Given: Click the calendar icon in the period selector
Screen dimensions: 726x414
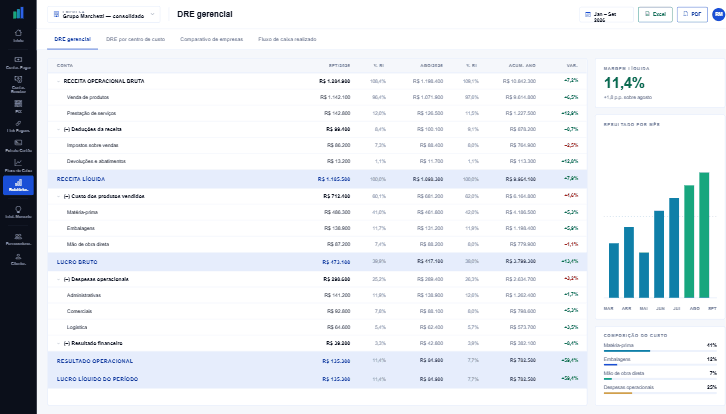Looking at the screenshot, I should point(588,14).
